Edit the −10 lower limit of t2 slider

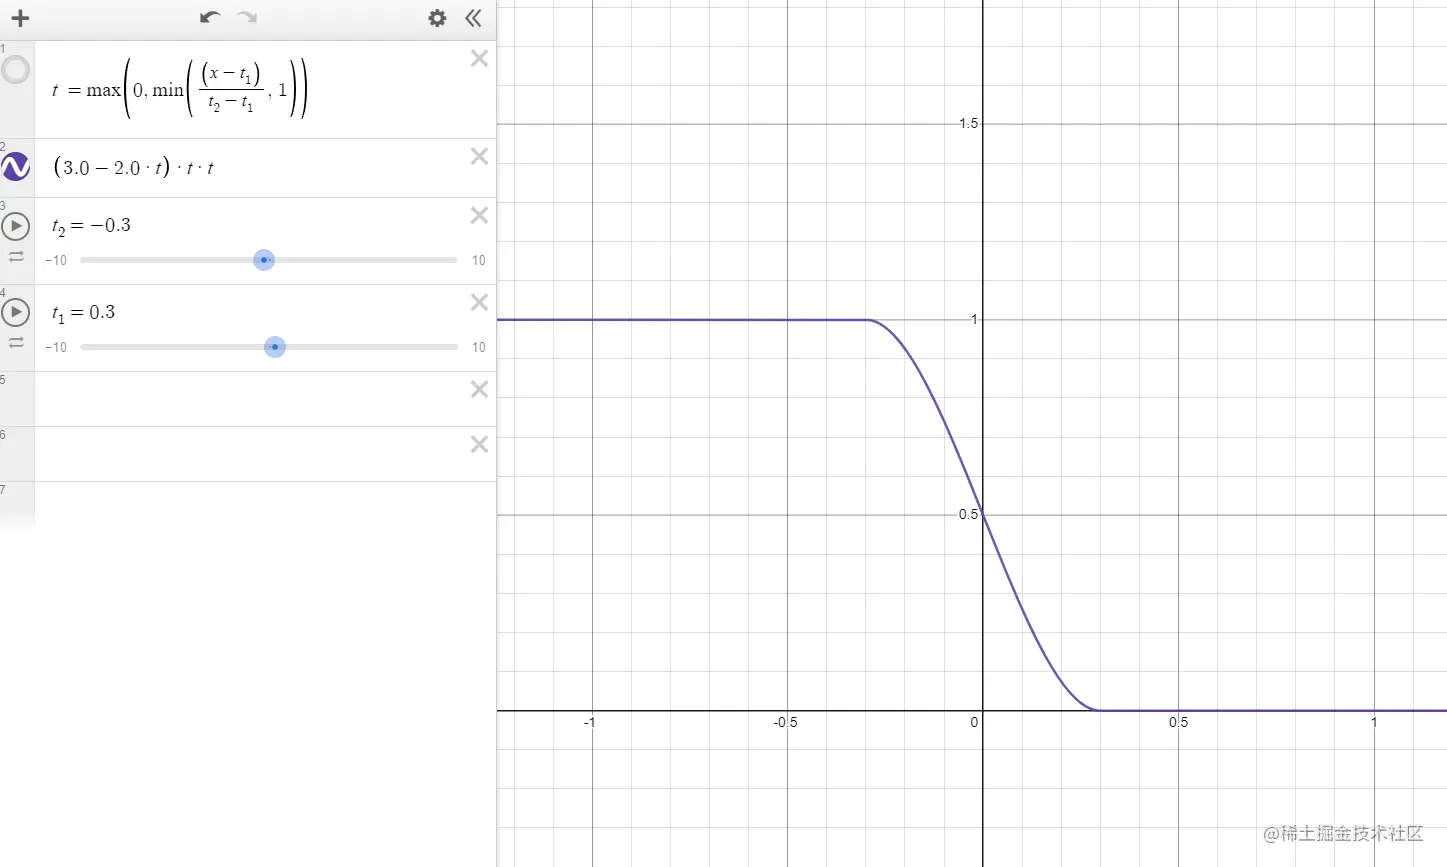pyautogui.click(x=56, y=261)
